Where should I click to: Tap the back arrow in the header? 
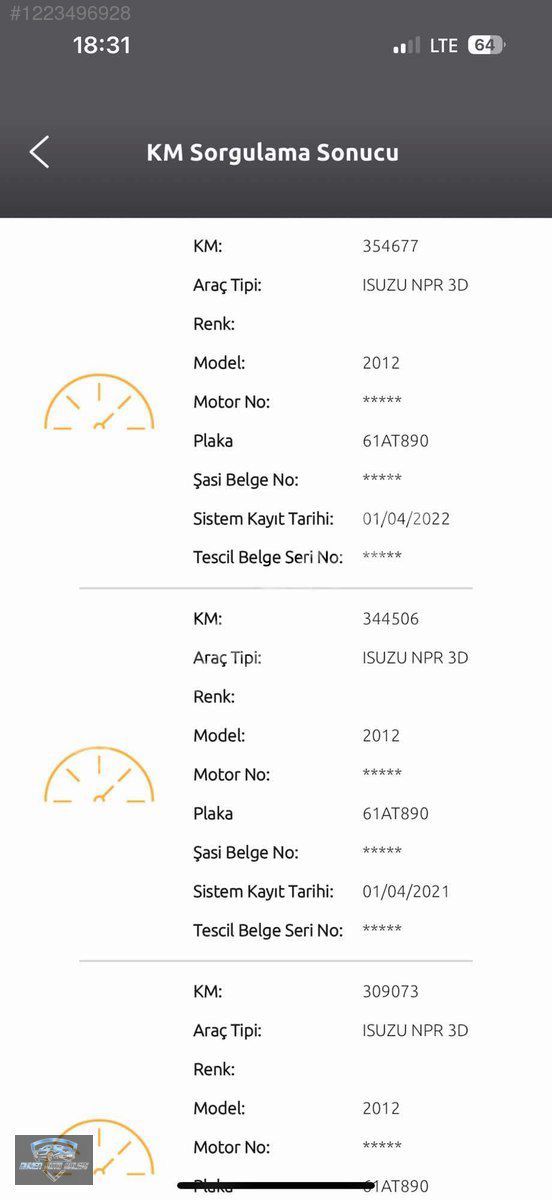coord(39,152)
